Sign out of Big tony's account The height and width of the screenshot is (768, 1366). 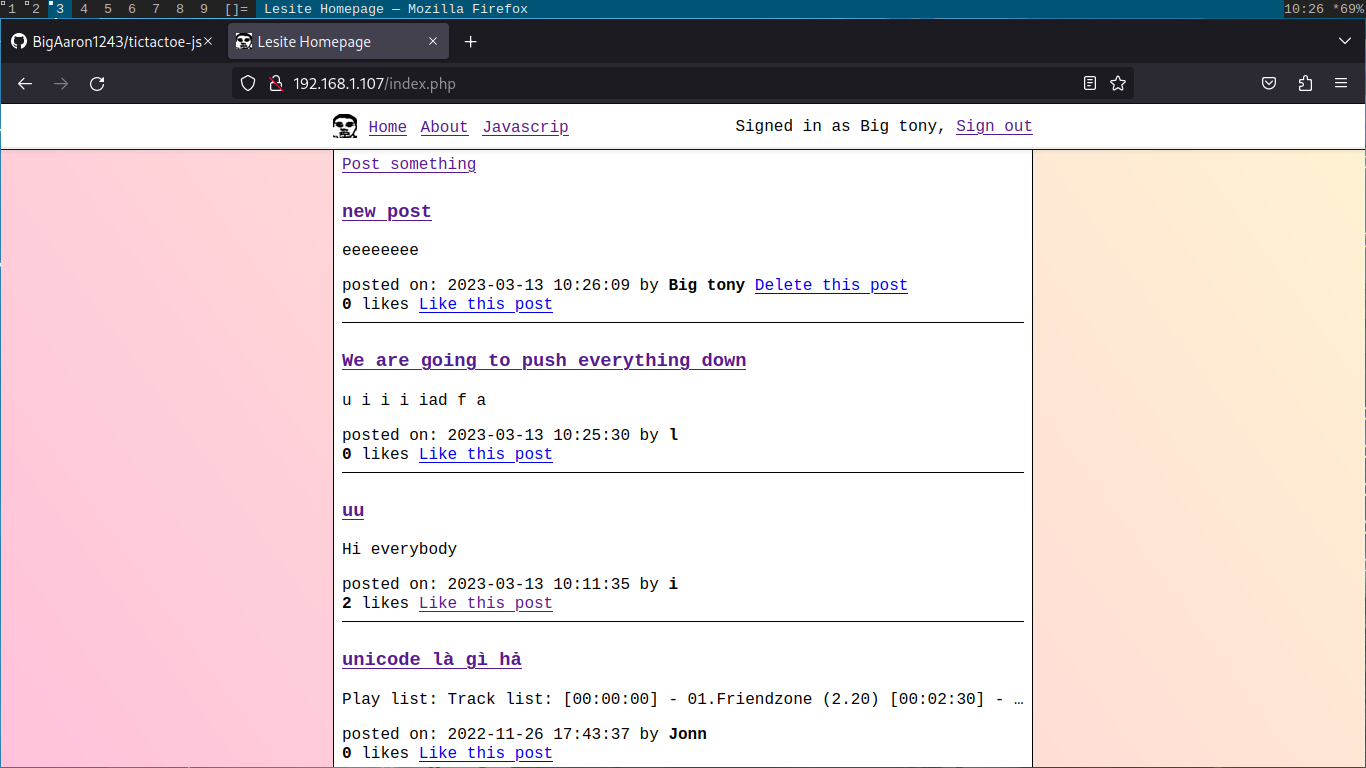pos(993,126)
